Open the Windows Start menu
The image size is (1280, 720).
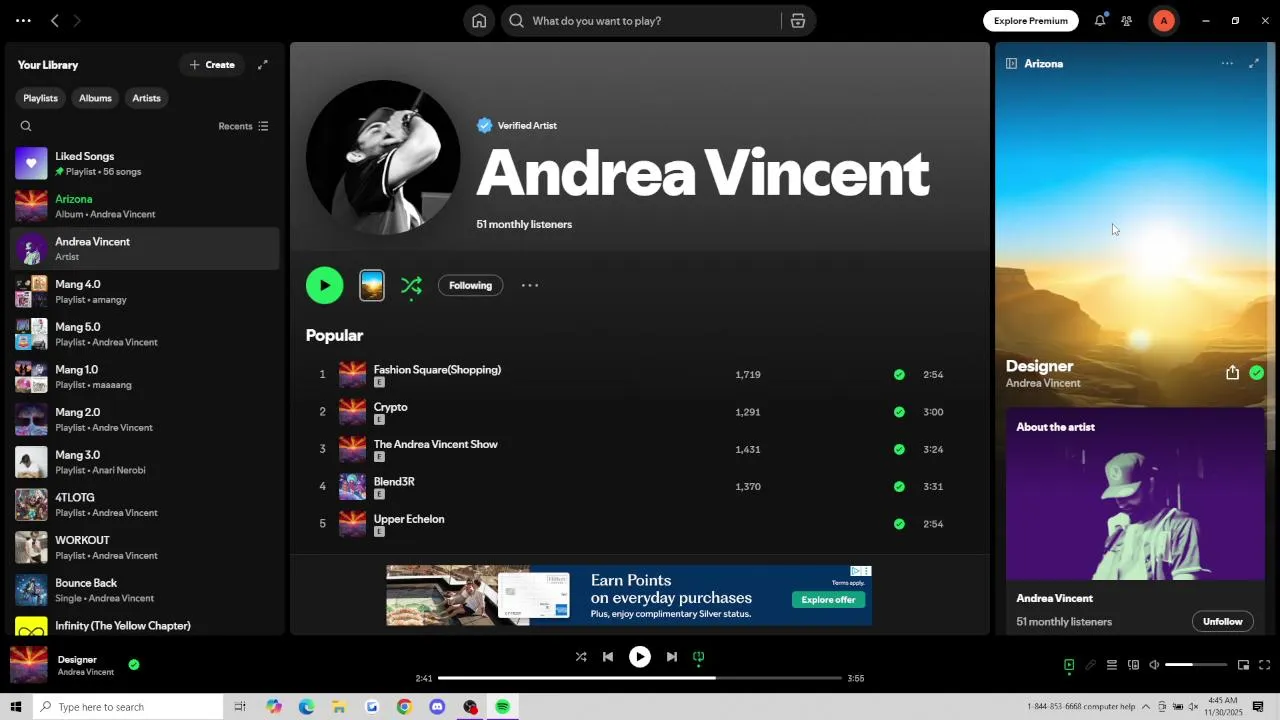16,707
